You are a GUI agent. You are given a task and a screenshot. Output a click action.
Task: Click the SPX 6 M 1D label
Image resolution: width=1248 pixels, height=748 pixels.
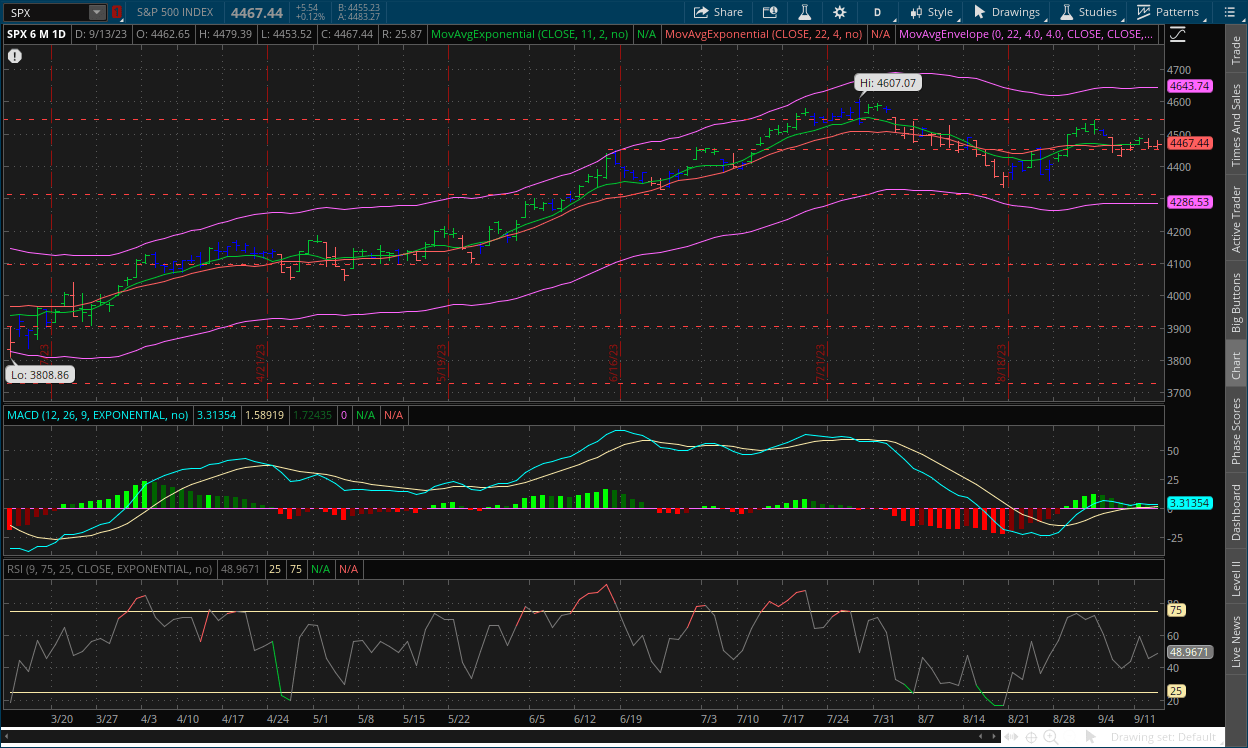(x=37, y=34)
